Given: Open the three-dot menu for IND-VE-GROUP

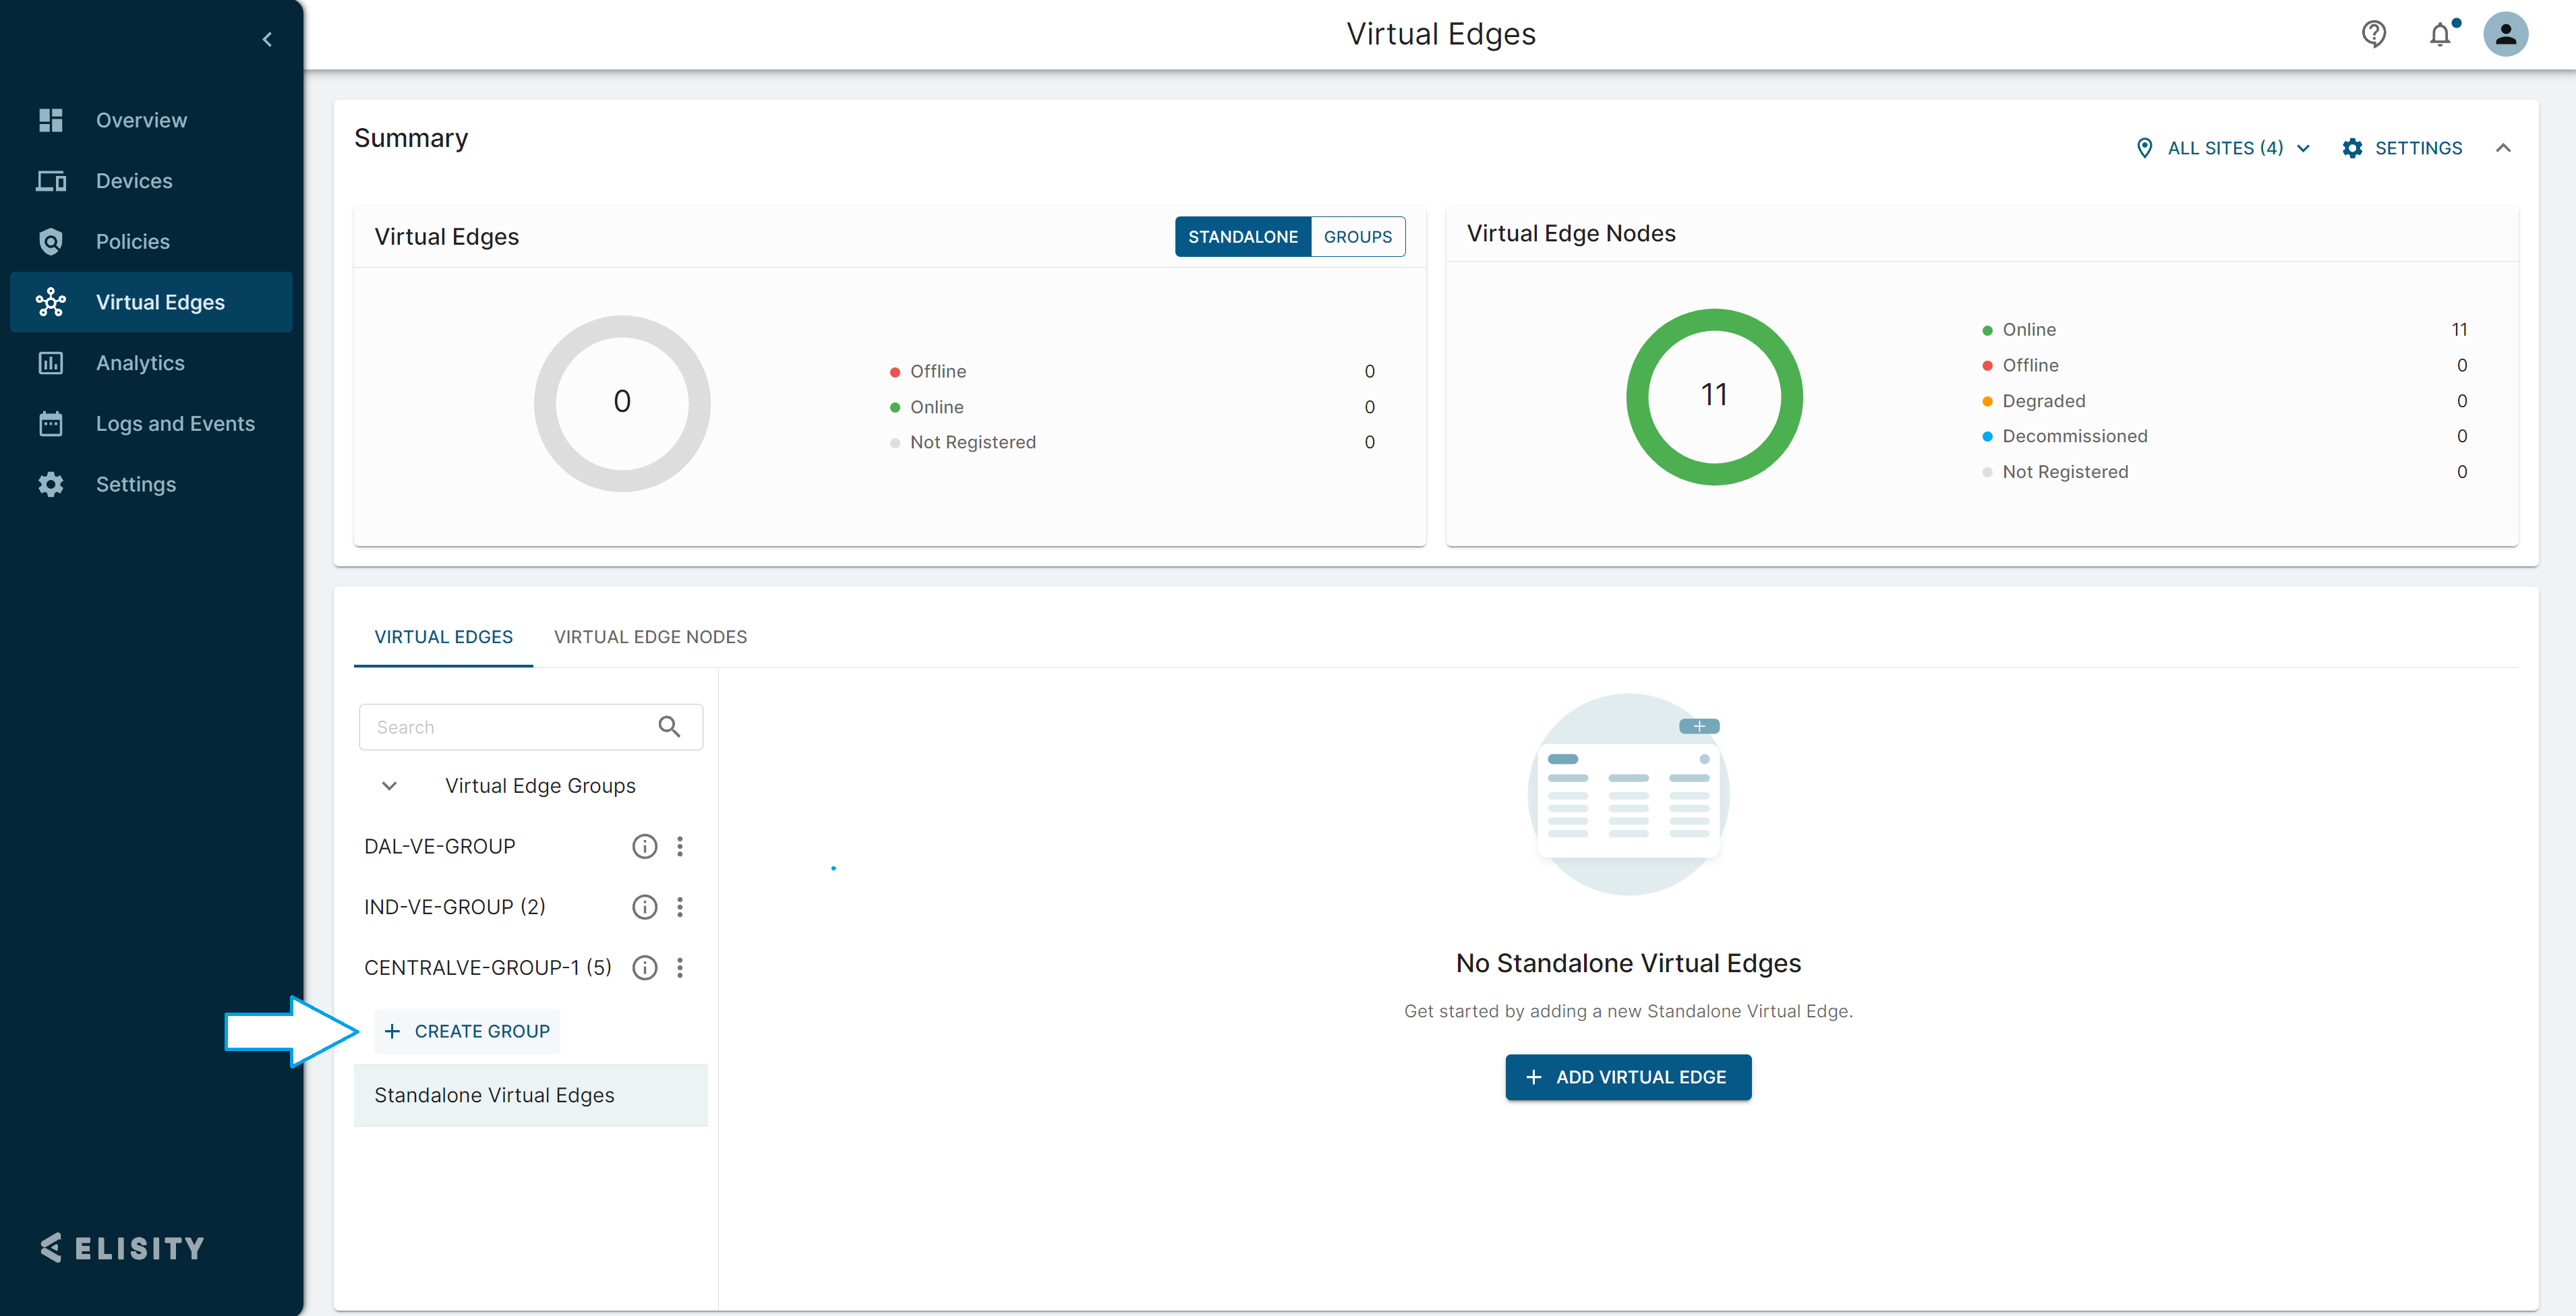Looking at the screenshot, I should tap(680, 907).
